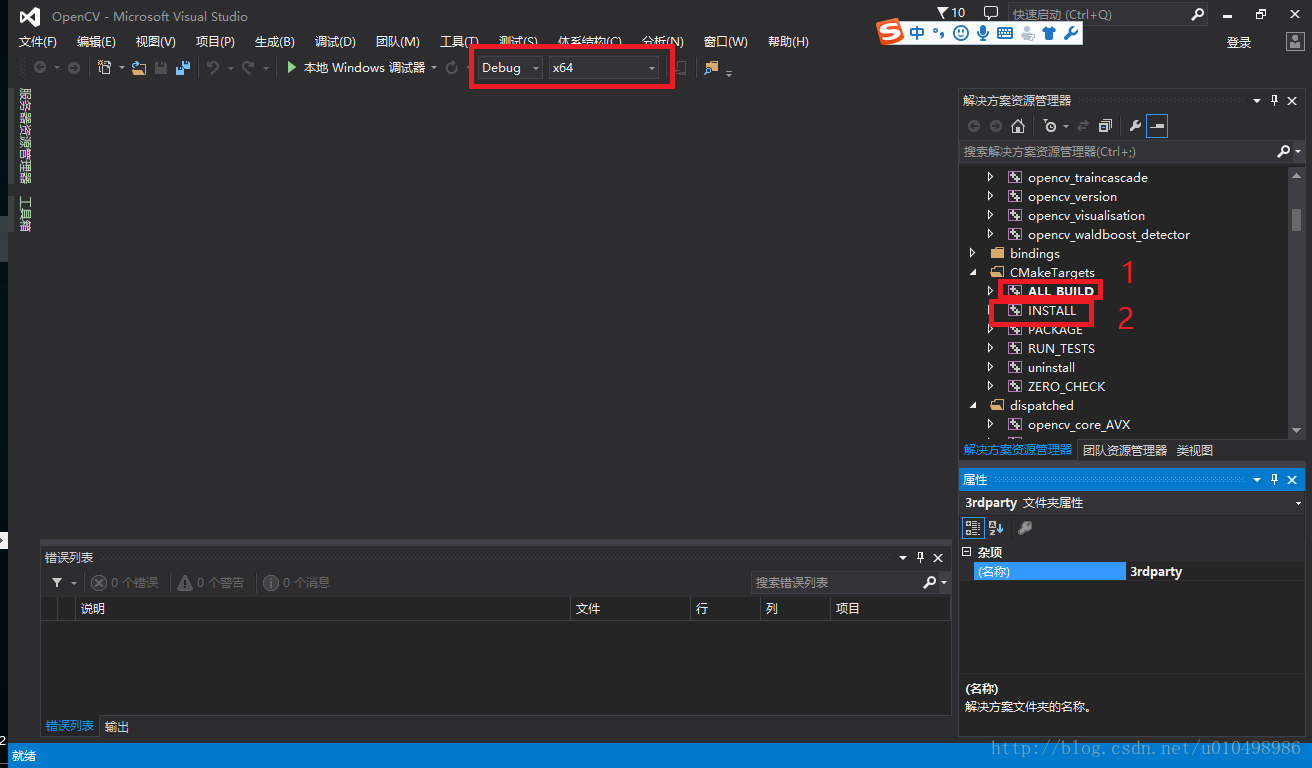Toggle the 0 messages filter button
The image size is (1312, 768).
(297, 582)
